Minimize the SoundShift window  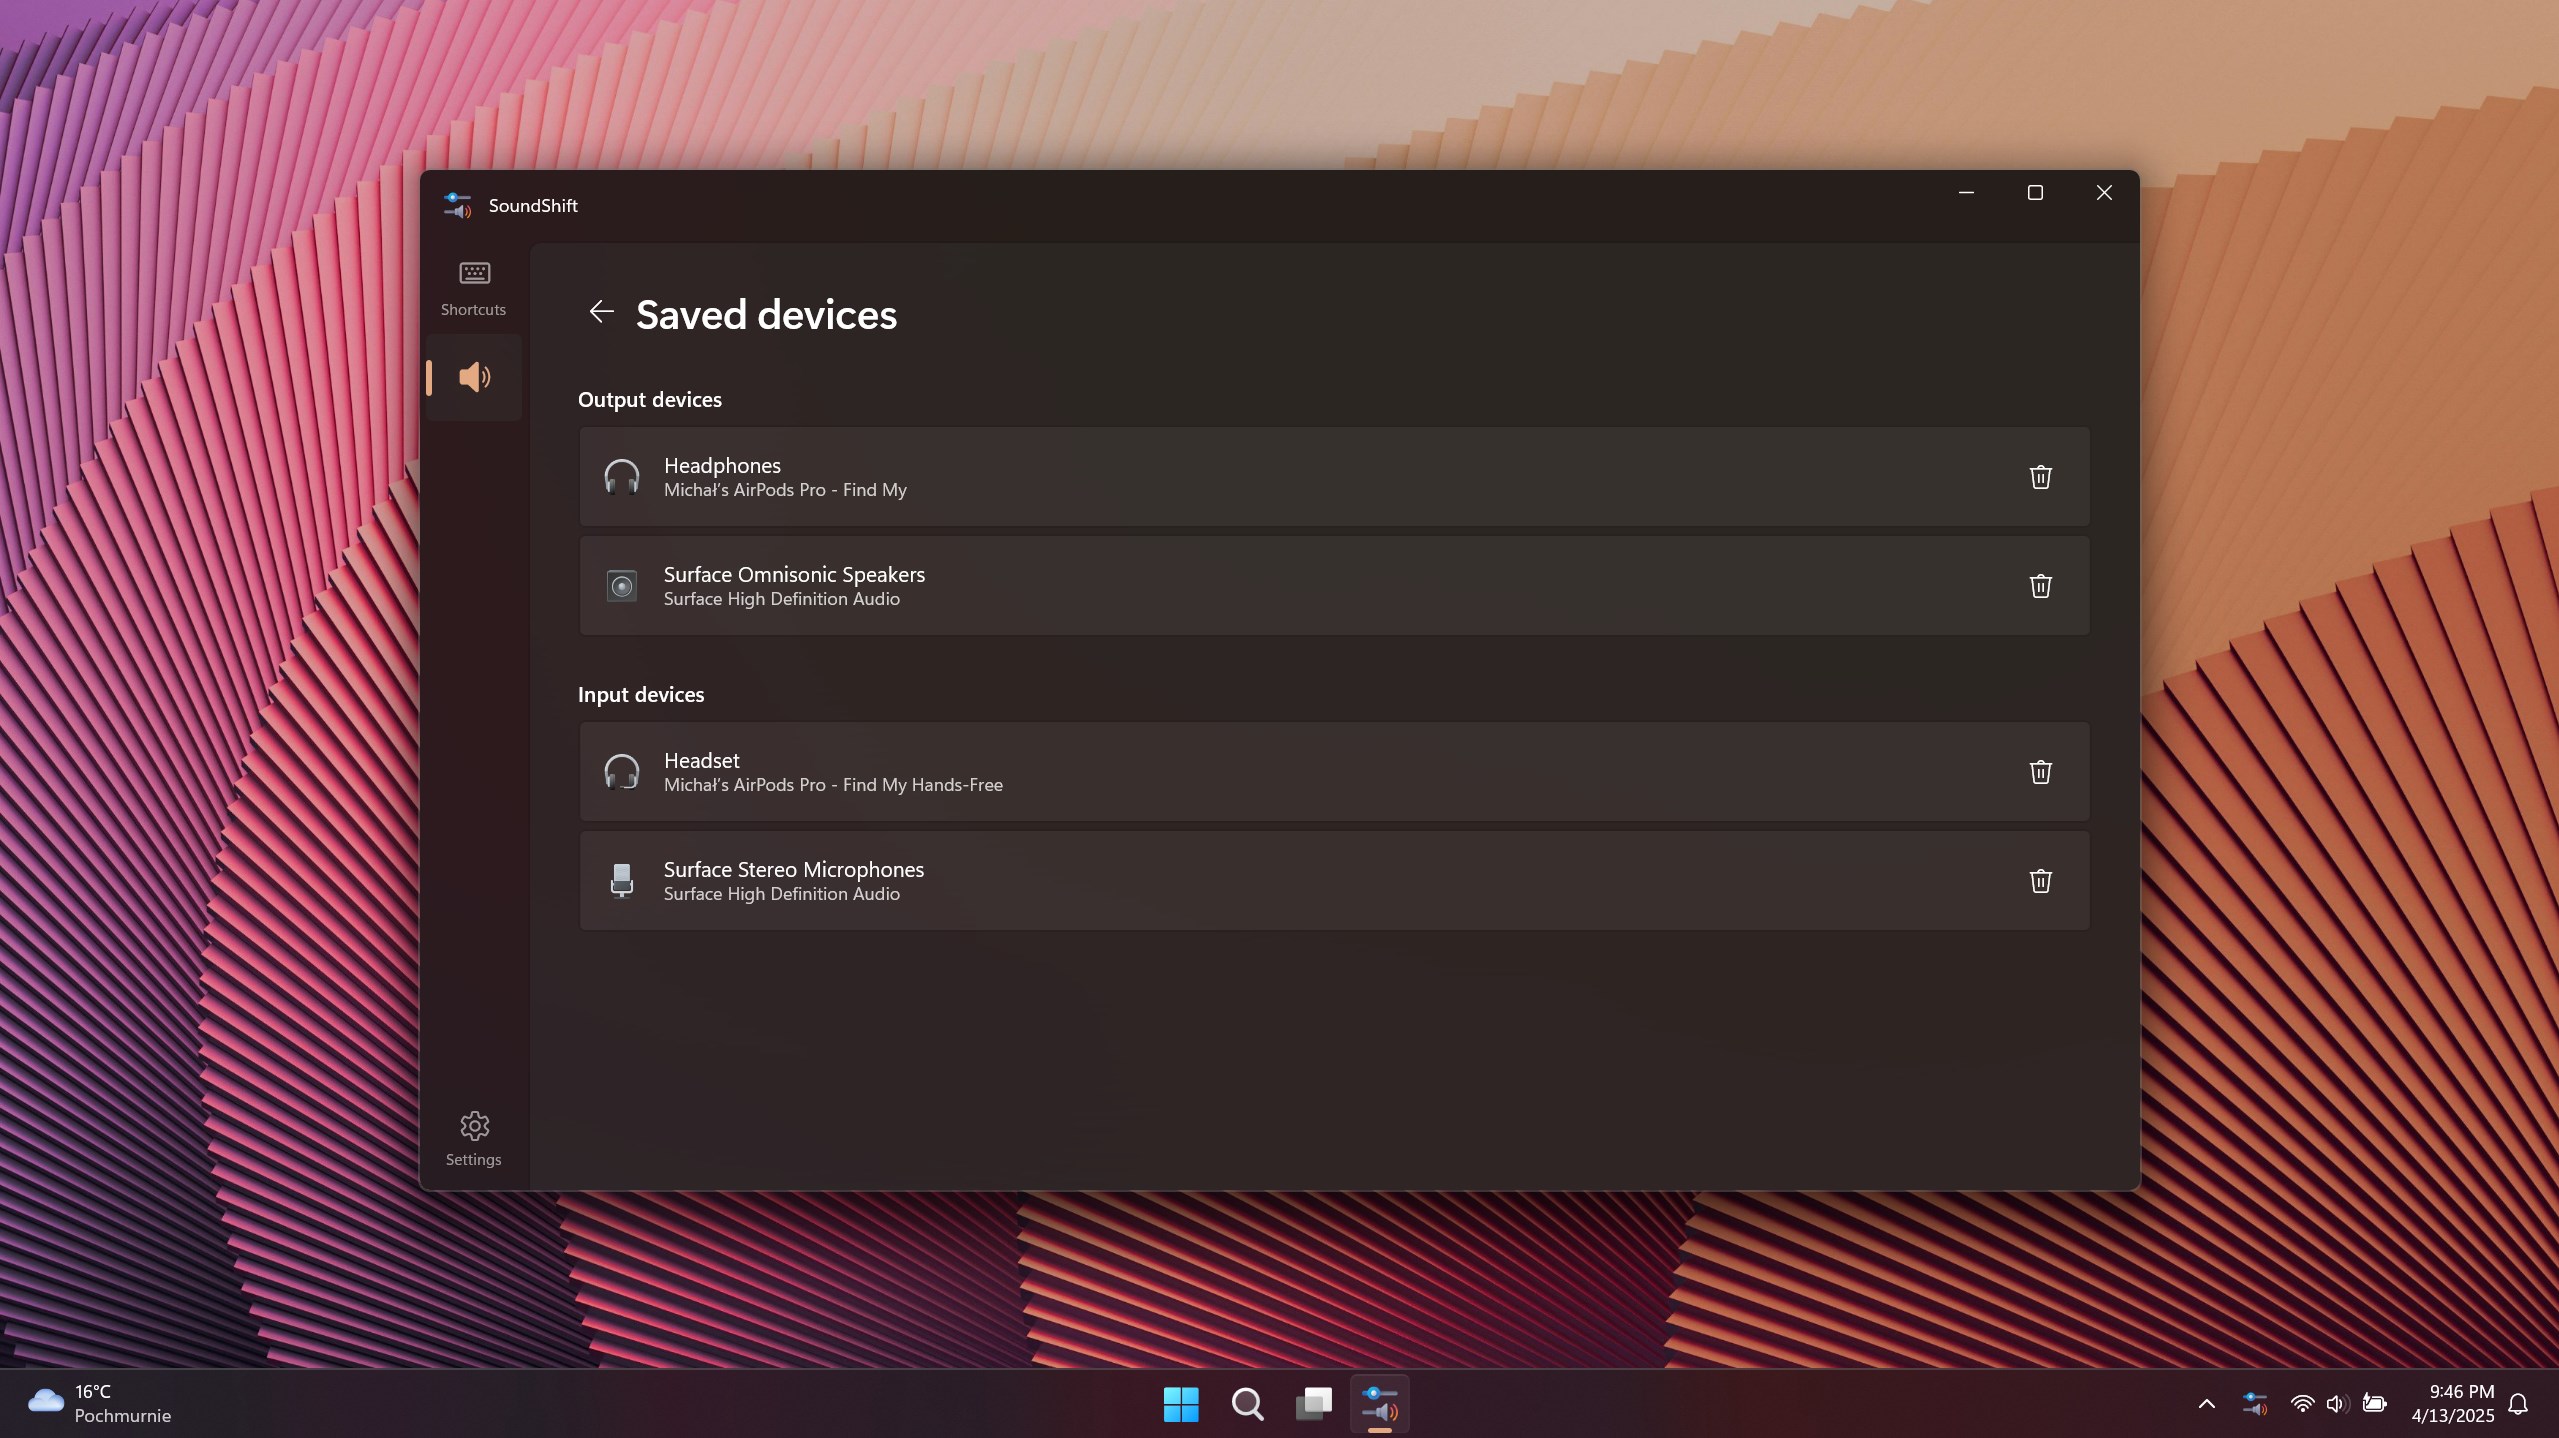pos(1966,193)
